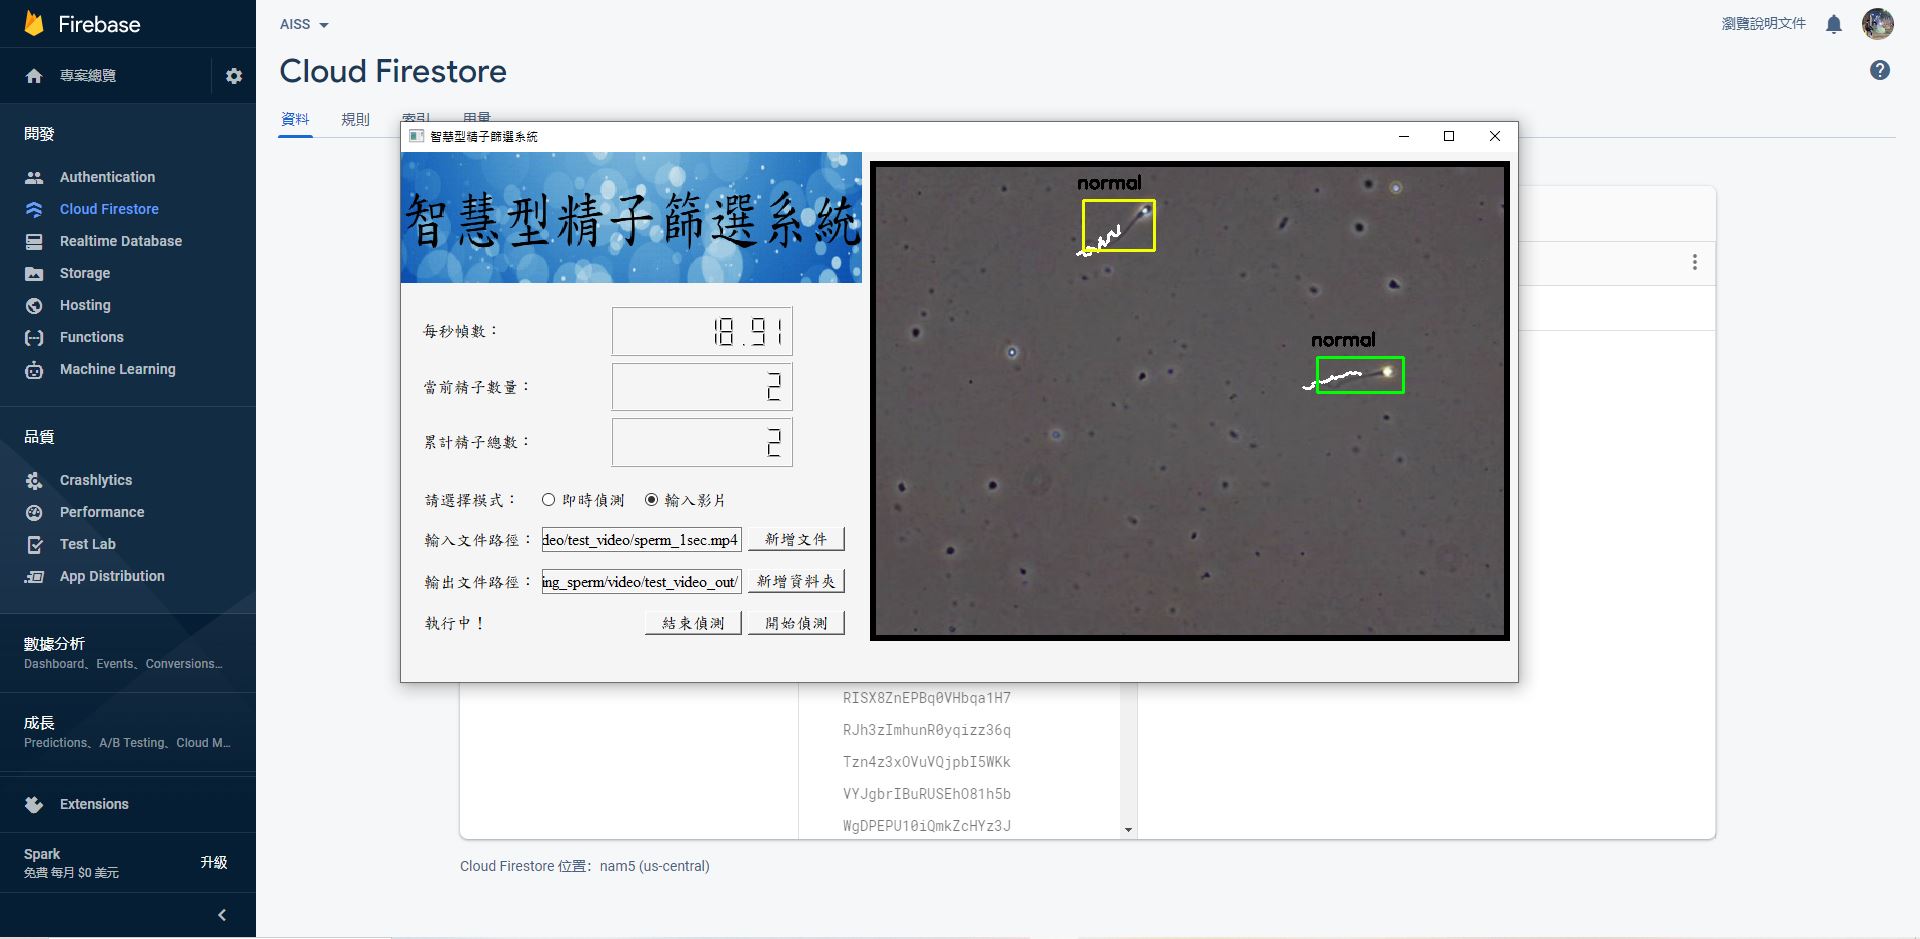
Task: Select the 即時偵測 radio button
Action: pos(548,500)
